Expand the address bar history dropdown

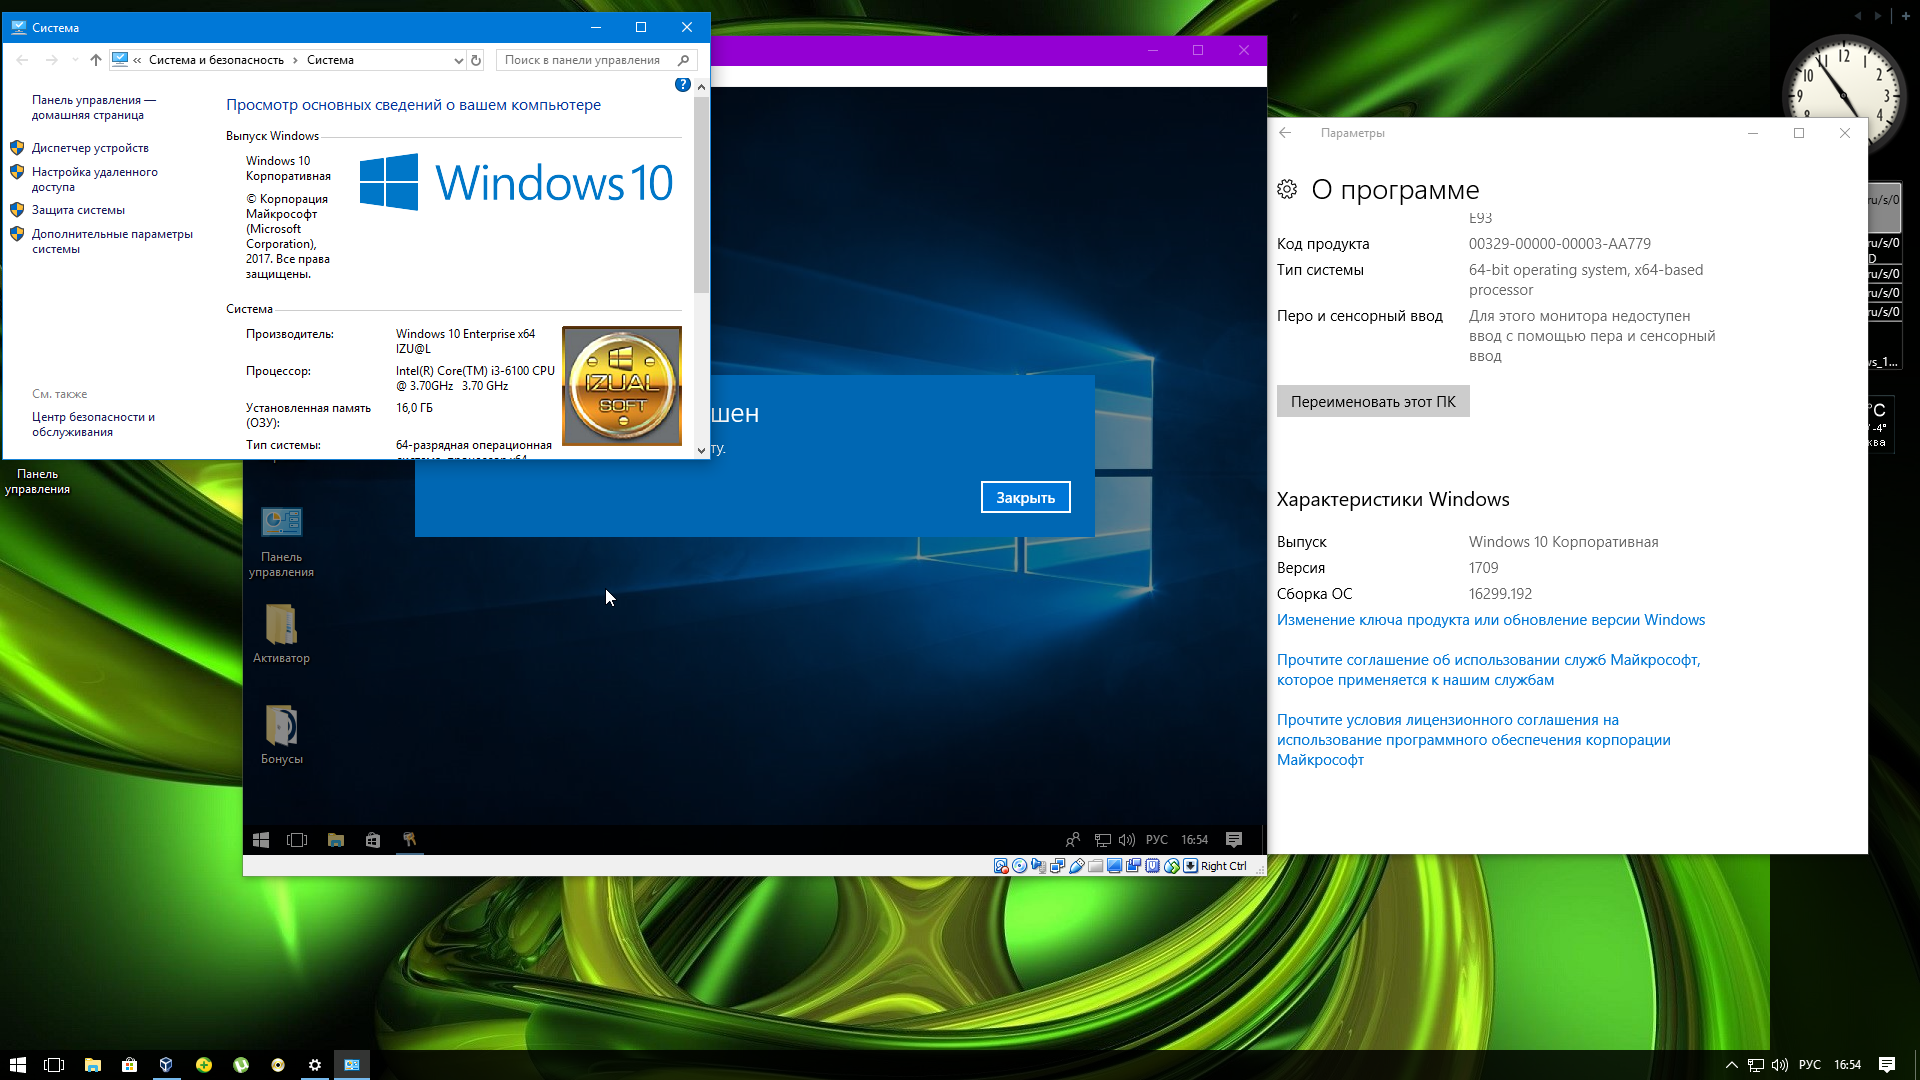(458, 60)
